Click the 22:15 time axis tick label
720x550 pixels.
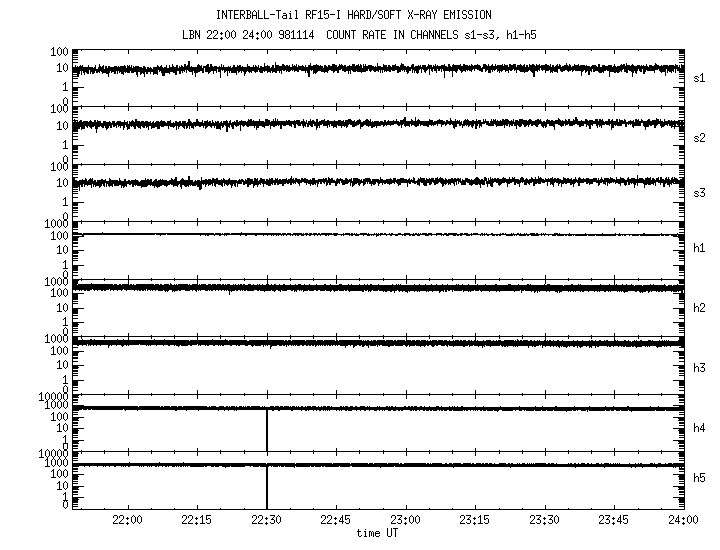(197, 521)
